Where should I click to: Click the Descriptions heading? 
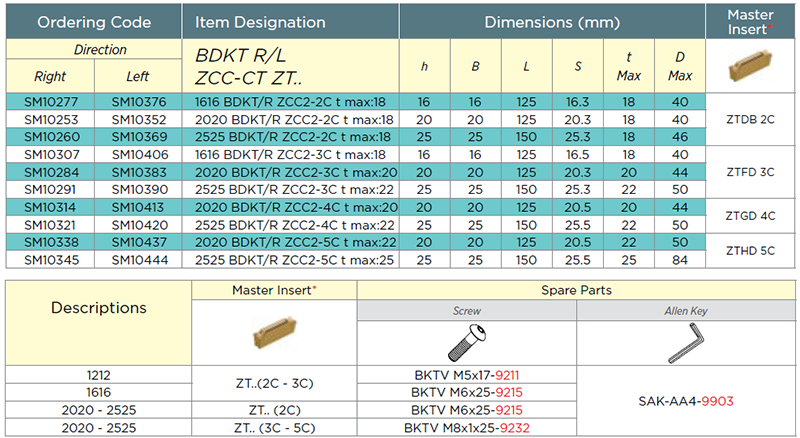pyautogui.click(x=98, y=308)
